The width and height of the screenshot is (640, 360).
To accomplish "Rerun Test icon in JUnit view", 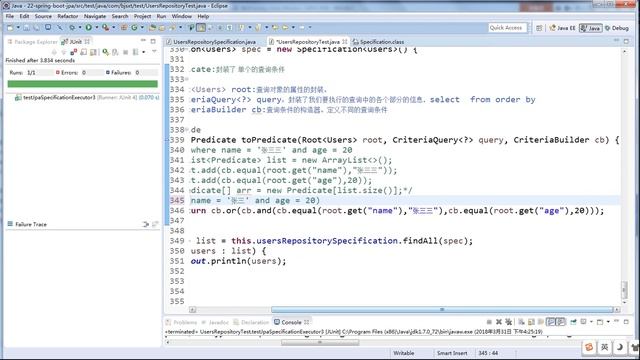I will pyautogui.click(x=106, y=52).
